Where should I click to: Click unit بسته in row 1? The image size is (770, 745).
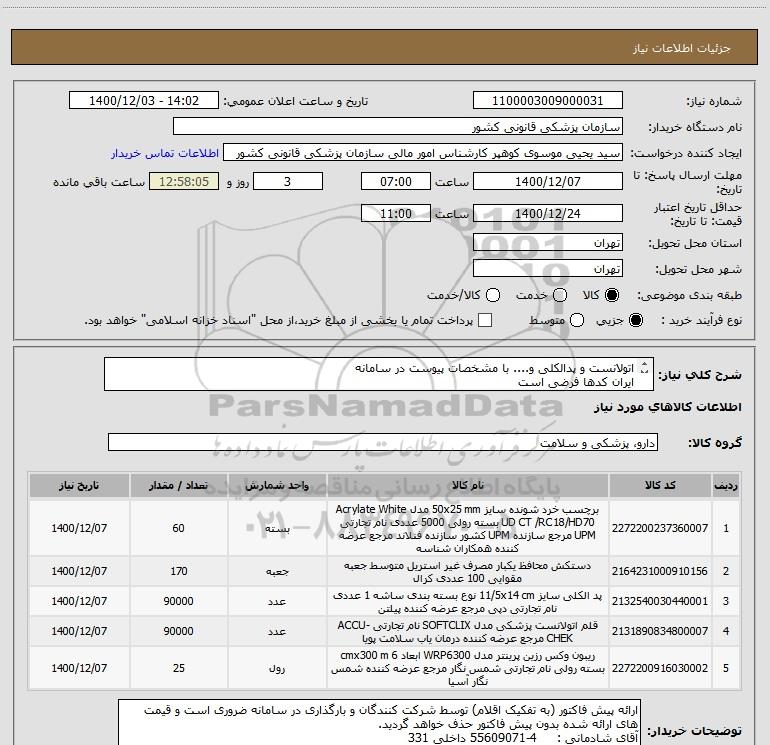click(x=277, y=529)
